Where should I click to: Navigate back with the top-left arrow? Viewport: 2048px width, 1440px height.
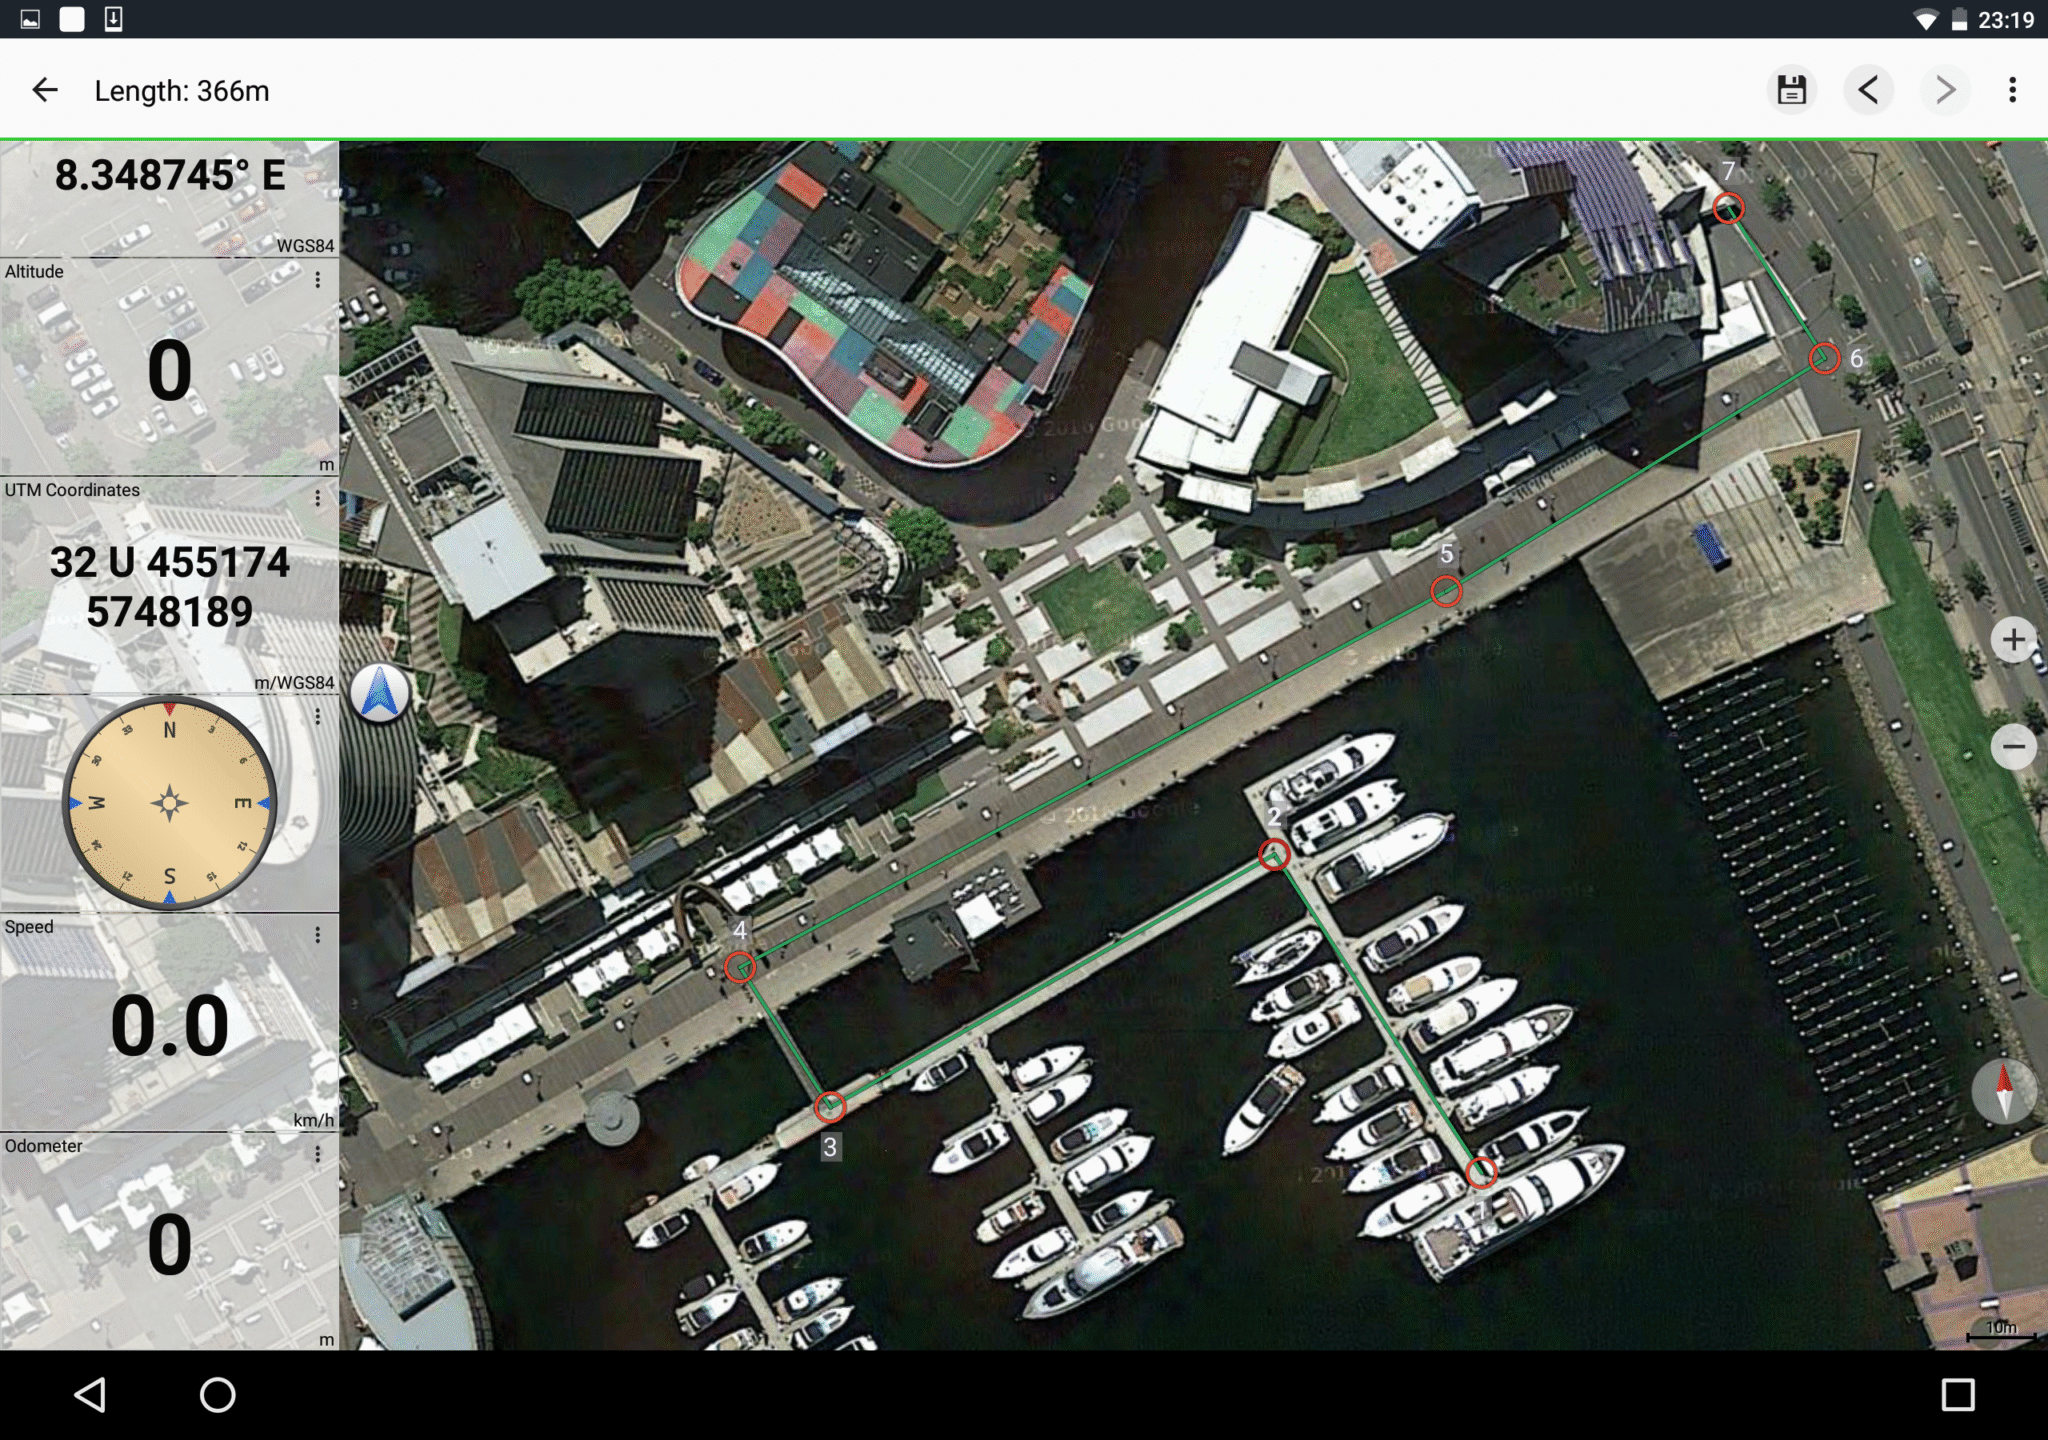pos(44,89)
